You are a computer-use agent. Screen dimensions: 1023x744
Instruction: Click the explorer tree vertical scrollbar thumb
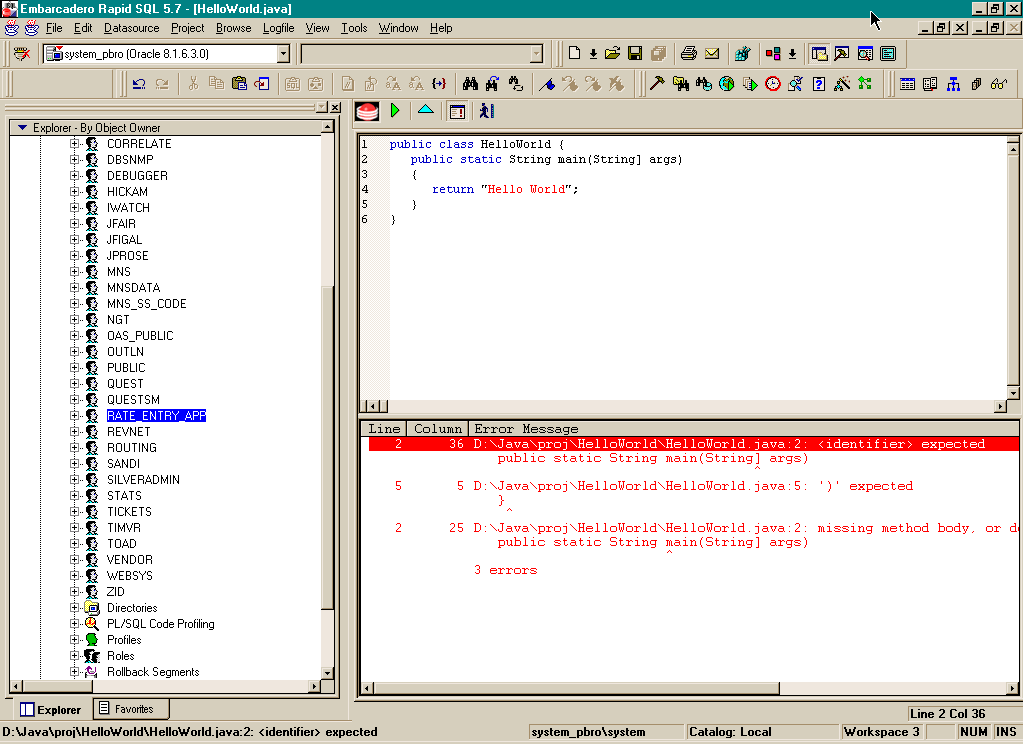click(x=328, y=447)
